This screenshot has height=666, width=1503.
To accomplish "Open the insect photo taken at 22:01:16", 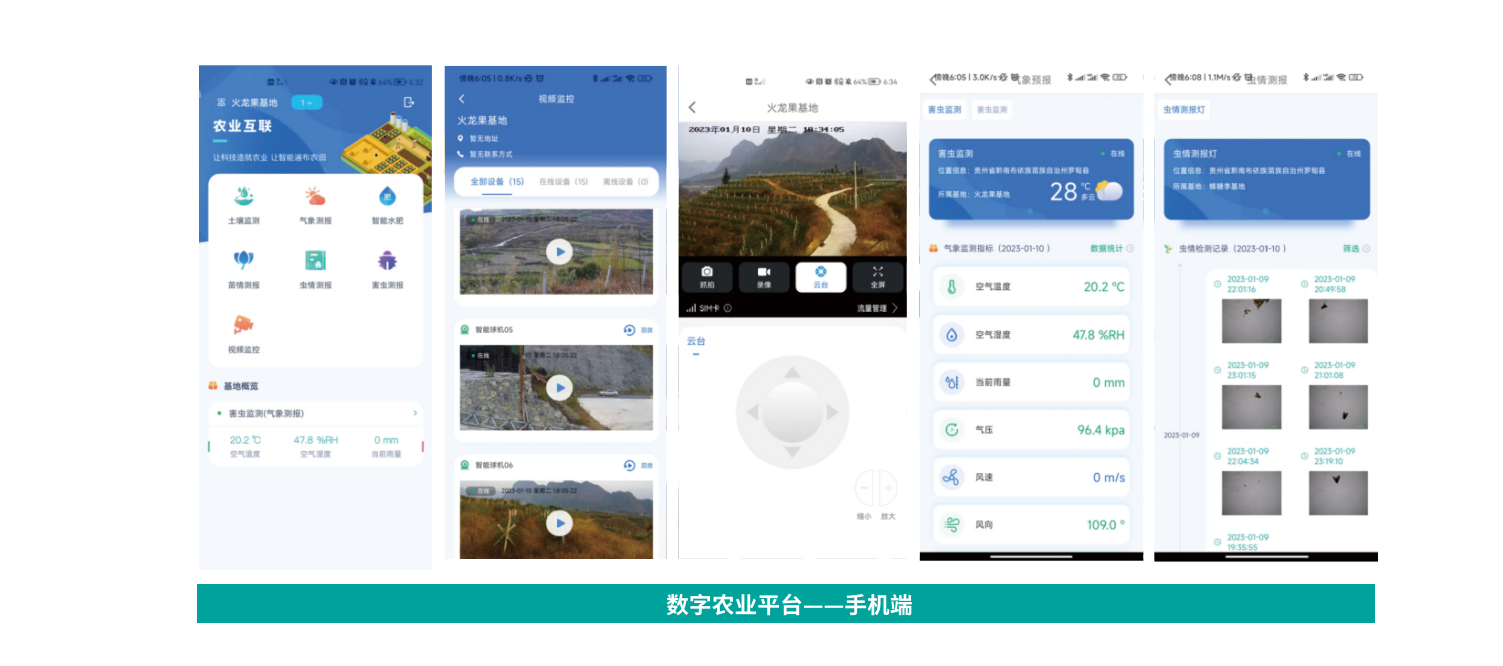I will 1251,320.
